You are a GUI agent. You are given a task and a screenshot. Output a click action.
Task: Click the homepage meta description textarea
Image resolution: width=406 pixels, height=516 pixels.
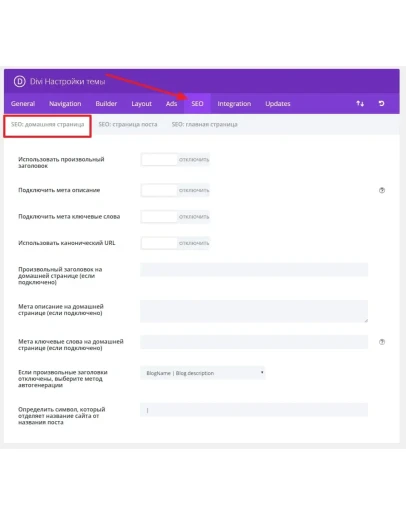coord(254,311)
